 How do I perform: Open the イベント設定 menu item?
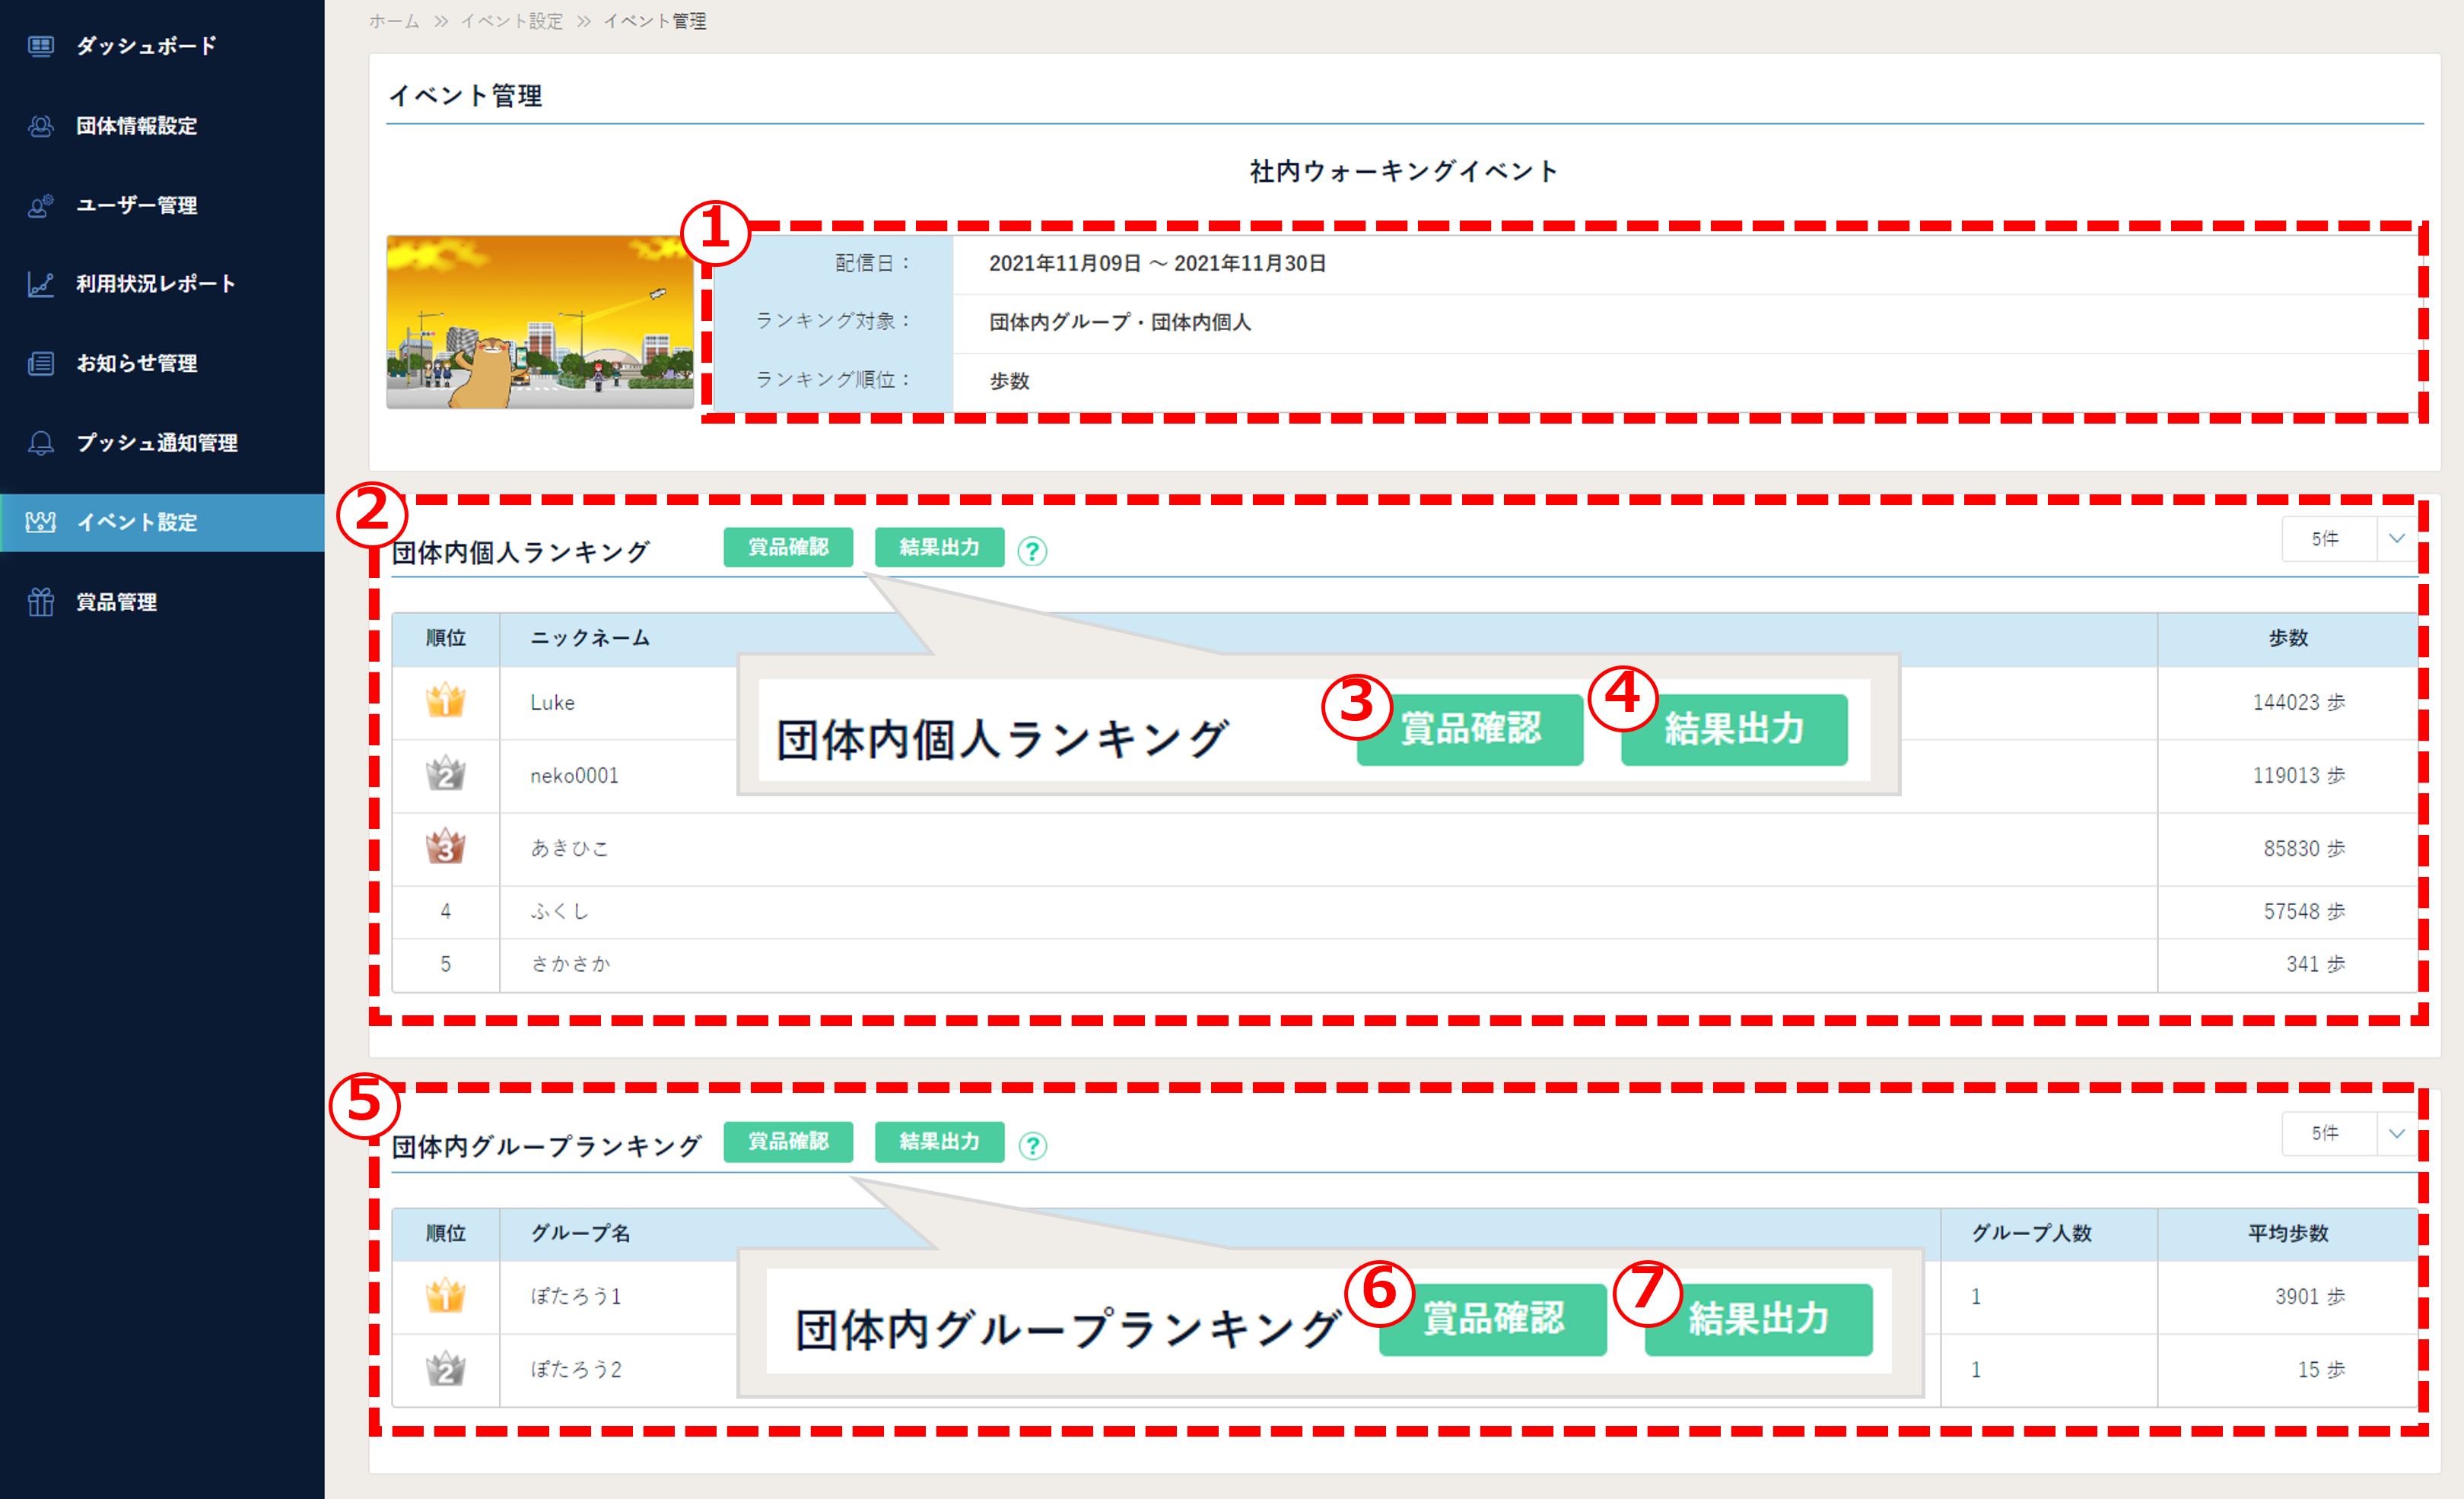(x=137, y=522)
